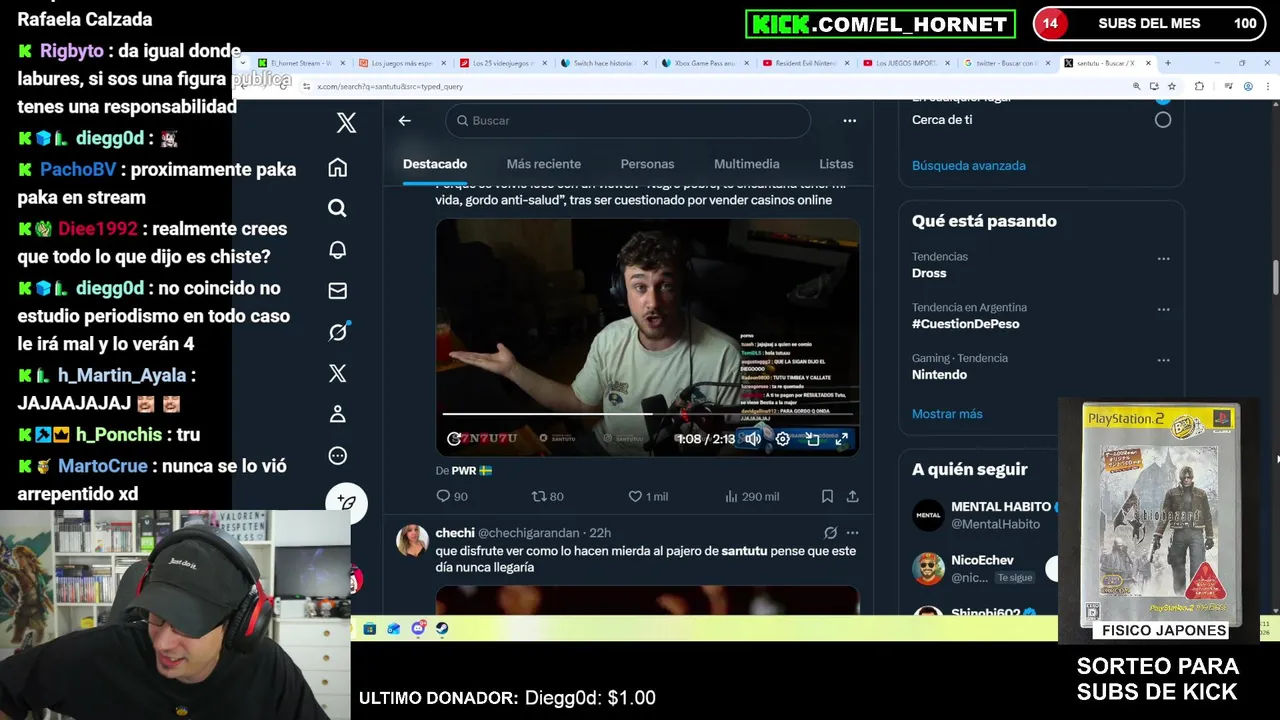Image resolution: width=1280 pixels, height=720 pixels.
Task: Switch to Destacado tab
Action: (x=435, y=164)
